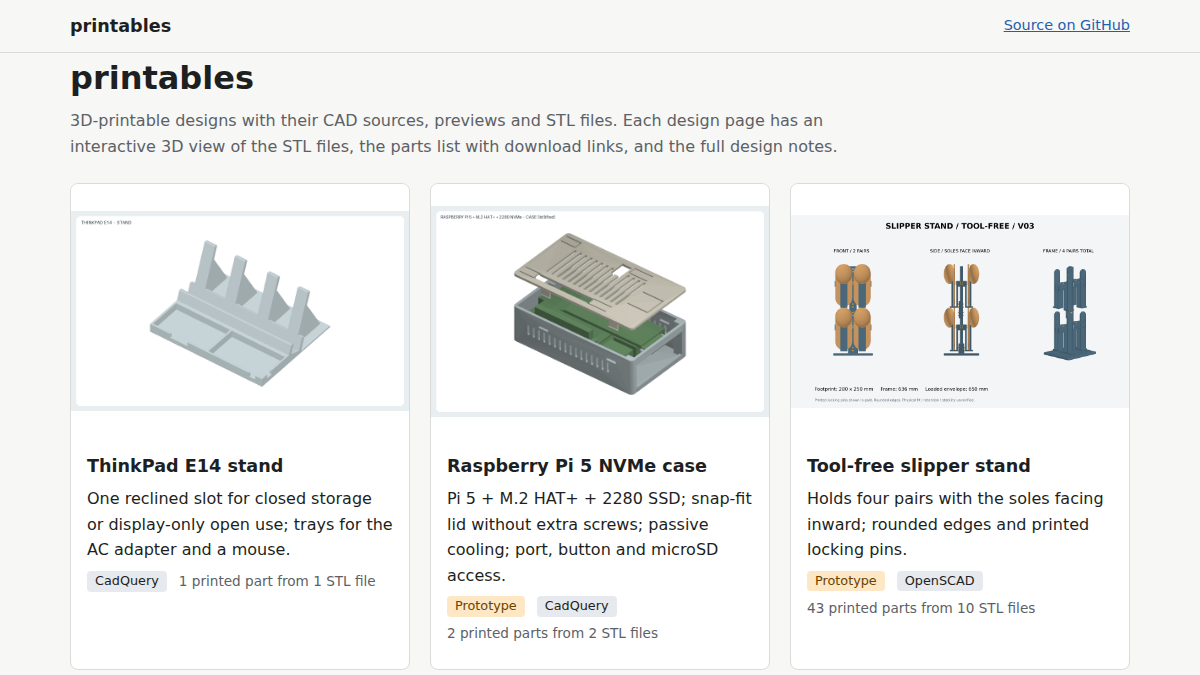The image size is (1200, 675).
Task: Click the Prototype badge on Raspberry Pi card
Action: [x=486, y=606]
